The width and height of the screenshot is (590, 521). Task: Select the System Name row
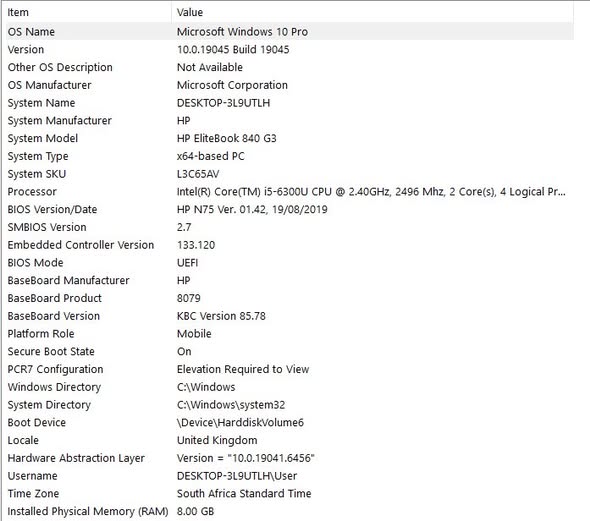tap(290, 103)
